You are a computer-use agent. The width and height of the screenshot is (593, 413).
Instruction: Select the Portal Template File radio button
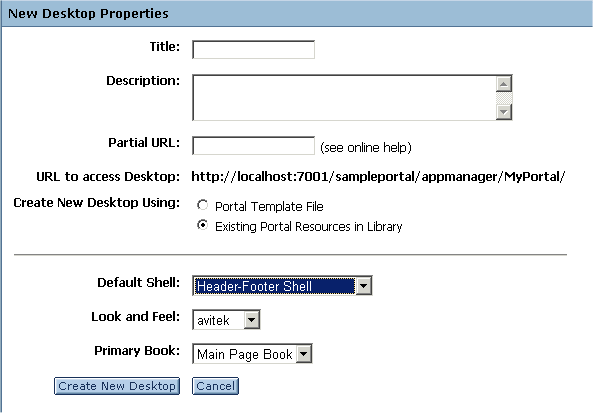pyautogui.click(x=203, y=205)
